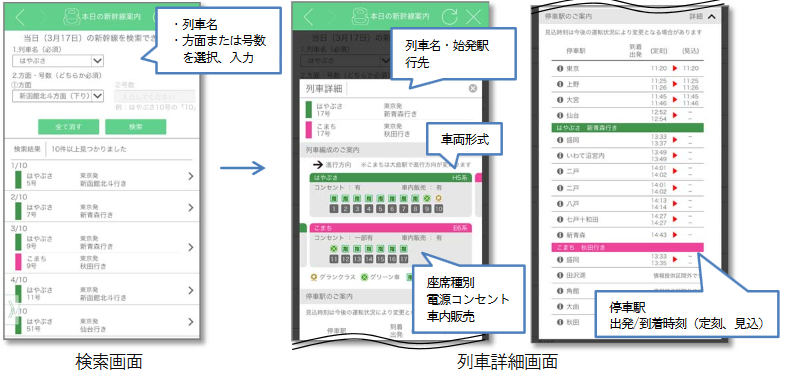
Task: Select the はやぶさ 17号 新青森行き row in 列車詳細
Action: click(x=390, y=110)
